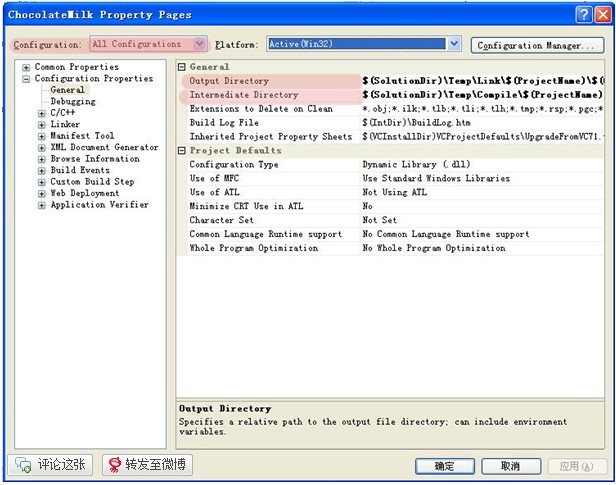Click the 应用(A) apply button
The width and height of the screenshot is (616, 485).
tap(576, 466)
